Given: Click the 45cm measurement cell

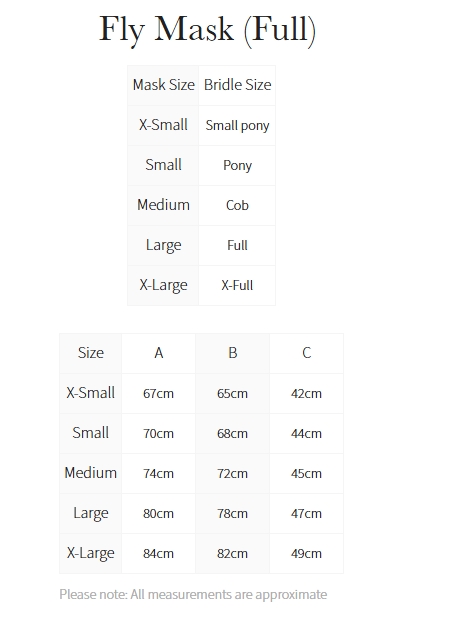Looking at the screenshot, I should click(x=306, y=473).
